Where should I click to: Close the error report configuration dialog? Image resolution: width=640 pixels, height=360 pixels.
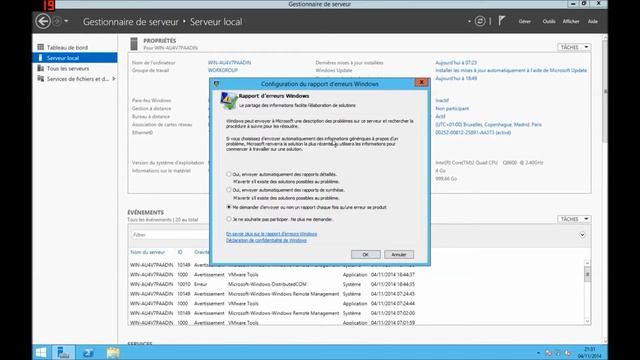pyautogui.click(x=421, y=82)
